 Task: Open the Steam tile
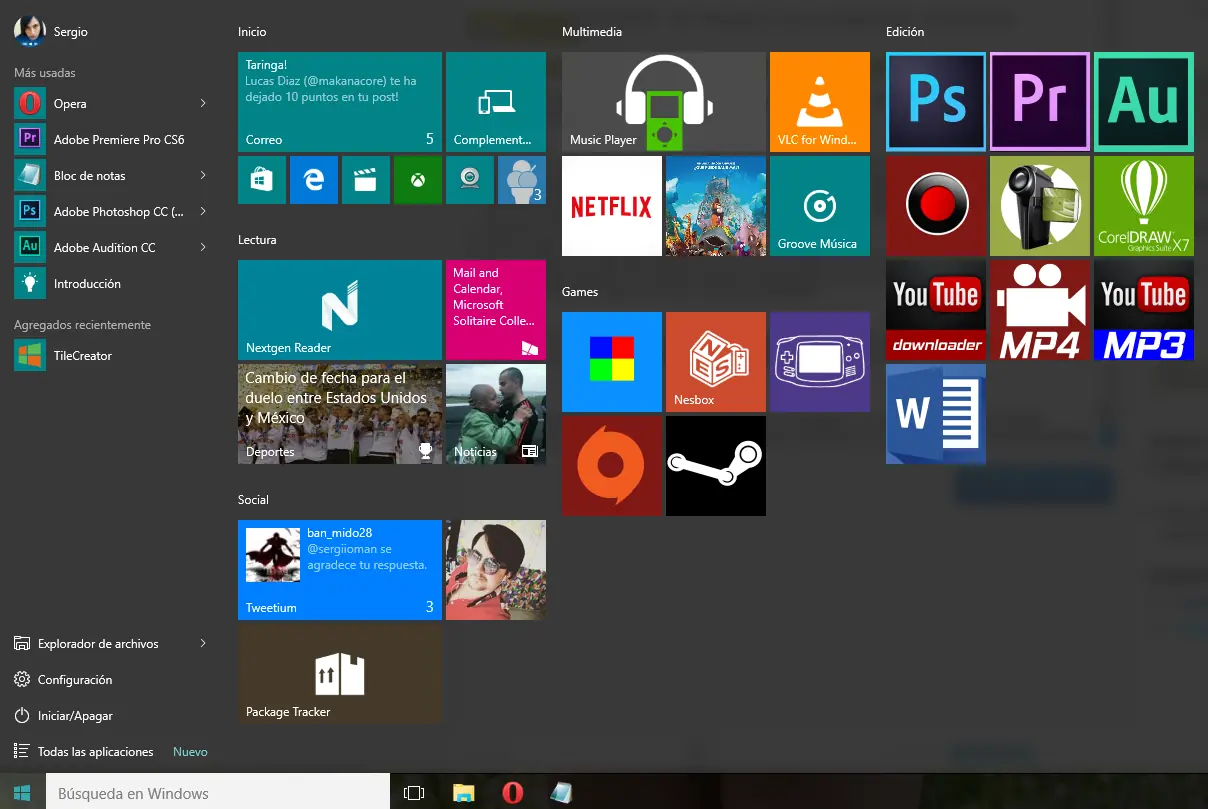click(716, 466)
